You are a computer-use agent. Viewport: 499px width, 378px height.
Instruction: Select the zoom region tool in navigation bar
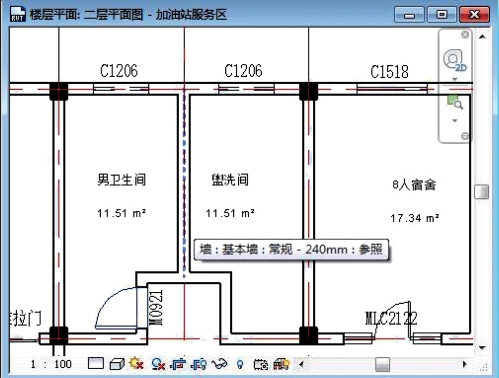coord(455,102)
